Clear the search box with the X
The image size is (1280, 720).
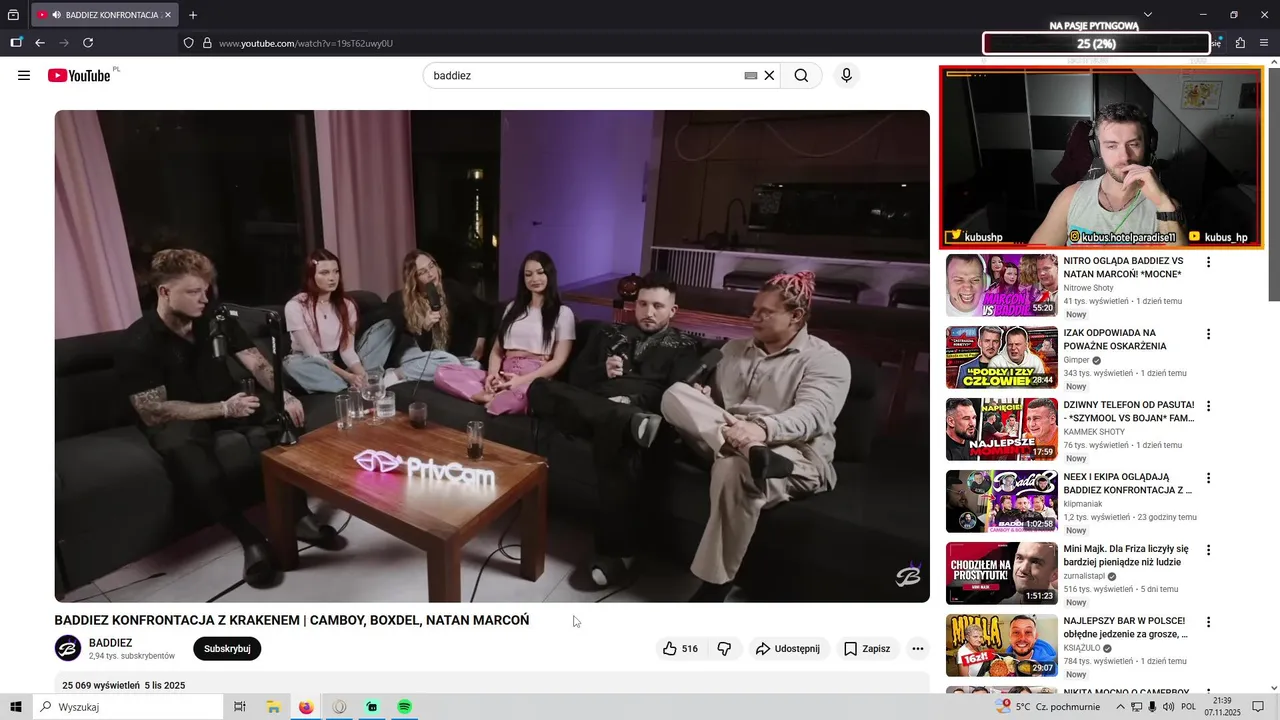click(769, 75)
